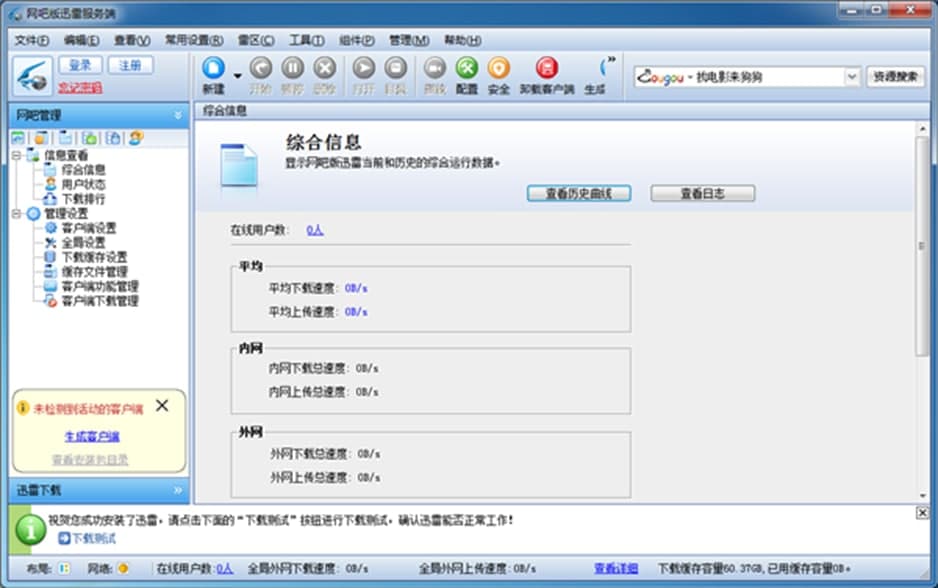Collapse the 信息查看 tree node
938x588 pixels.
[x=17, y=156]
